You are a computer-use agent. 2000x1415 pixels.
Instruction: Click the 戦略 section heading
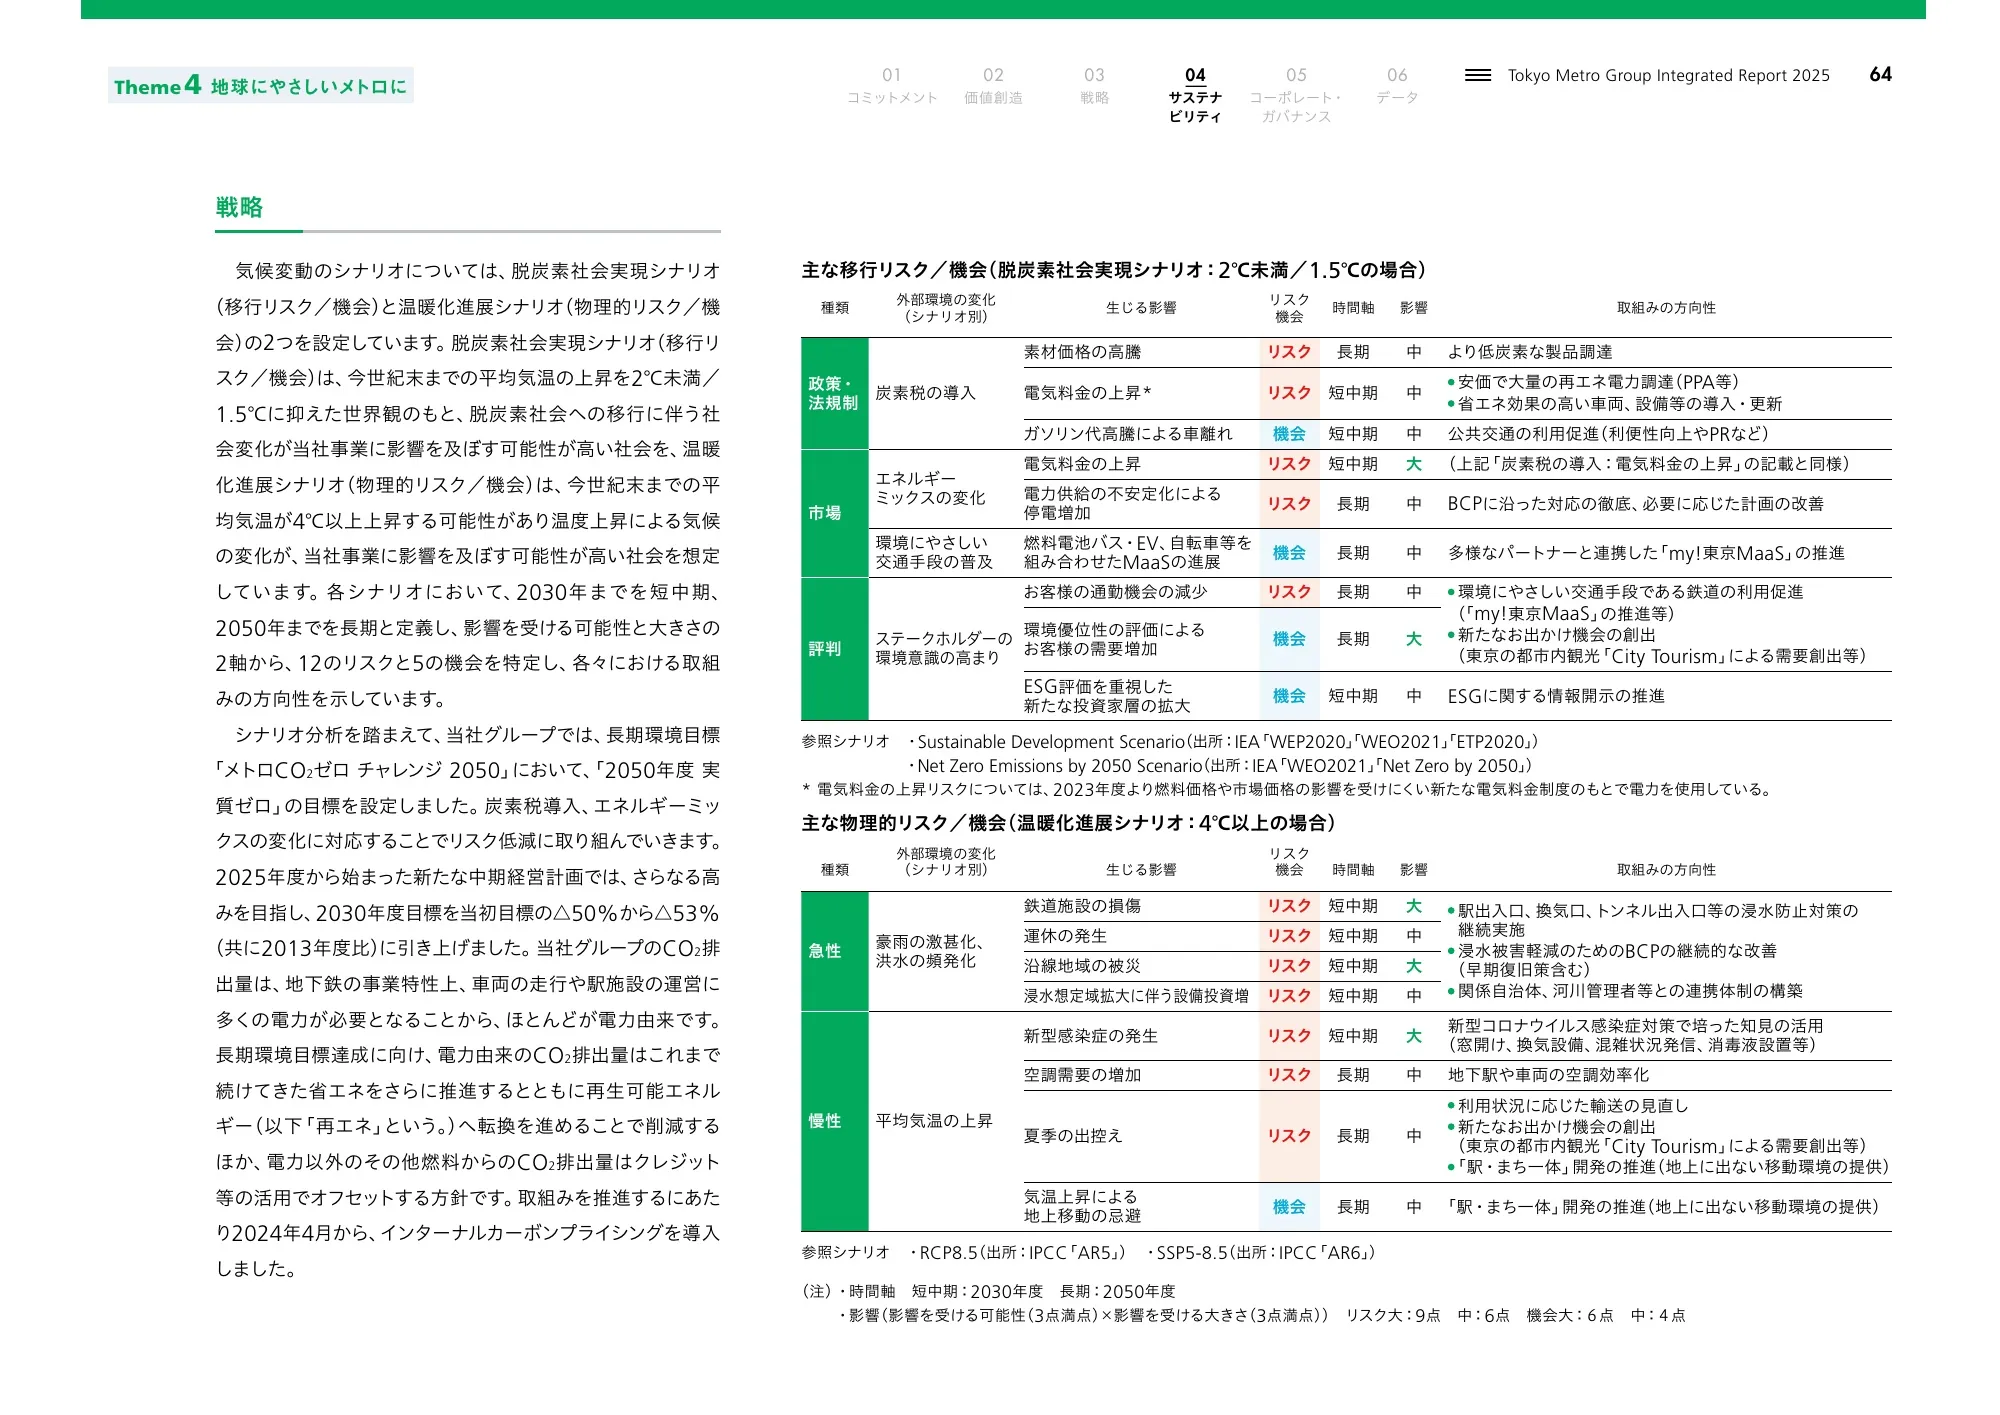coord(239,207)
